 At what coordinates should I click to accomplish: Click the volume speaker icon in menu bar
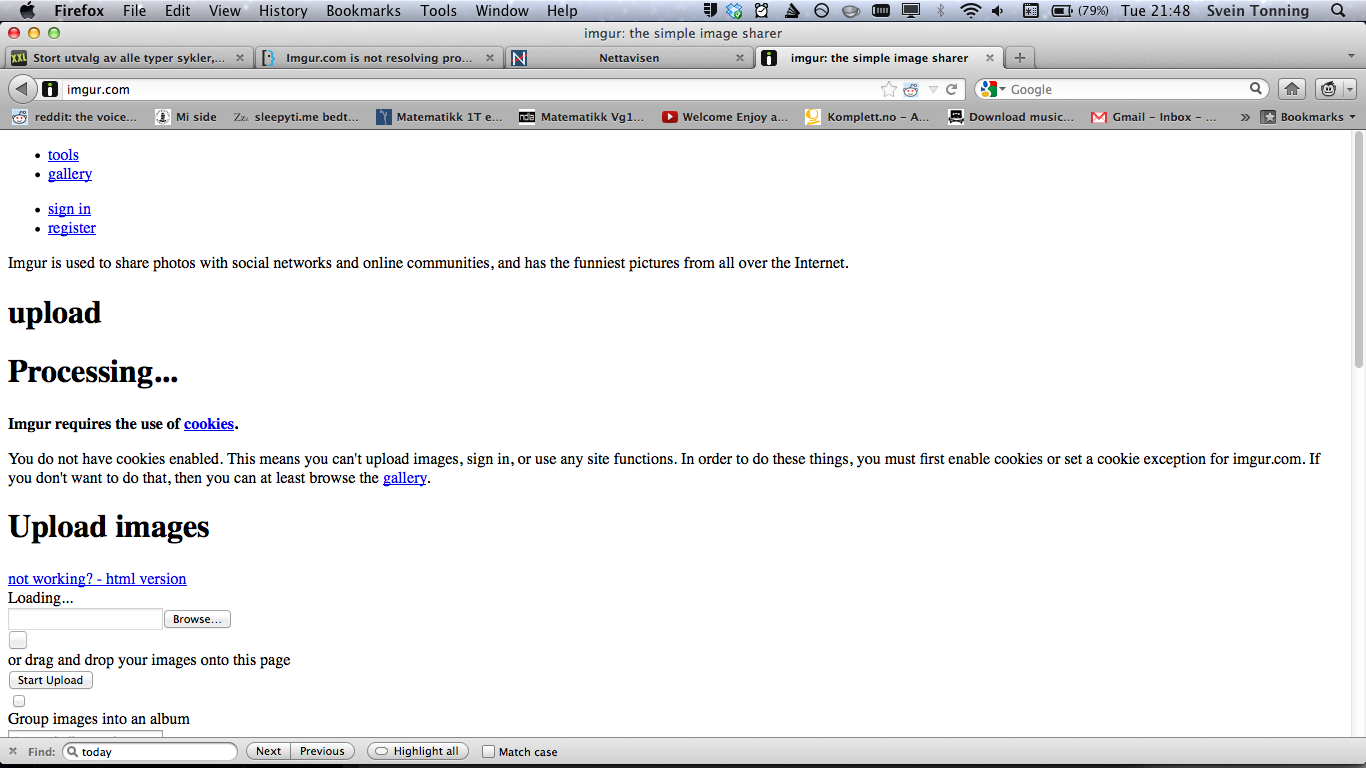click(x=998, y=11)
